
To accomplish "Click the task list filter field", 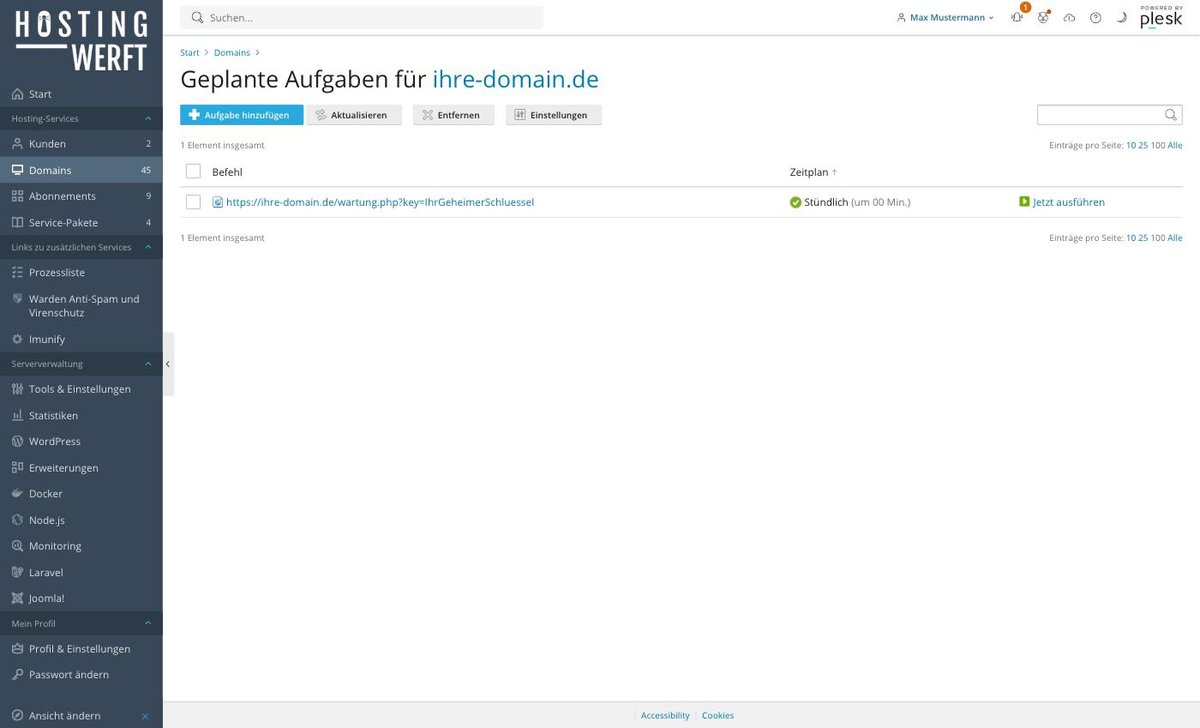I will [x=1101, y=115].
